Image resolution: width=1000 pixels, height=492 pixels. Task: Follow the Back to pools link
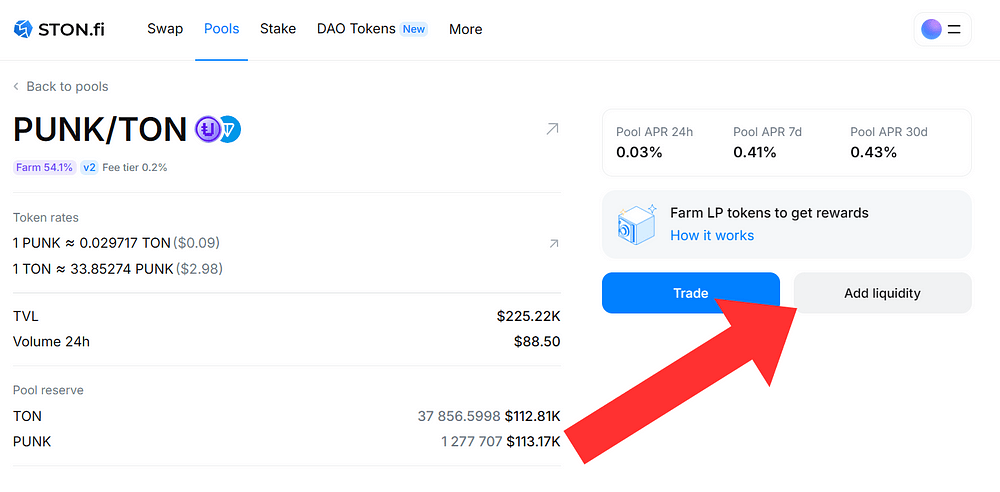(x=67, y=87)
